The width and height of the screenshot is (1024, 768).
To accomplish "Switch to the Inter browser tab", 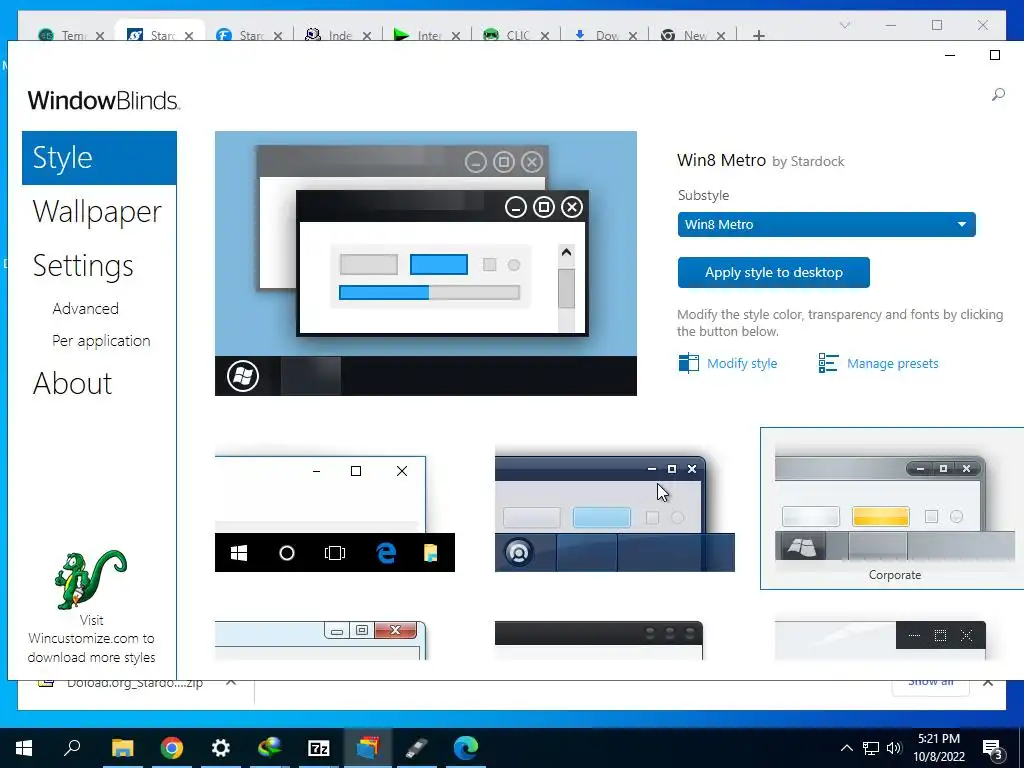I will [419, 35].
